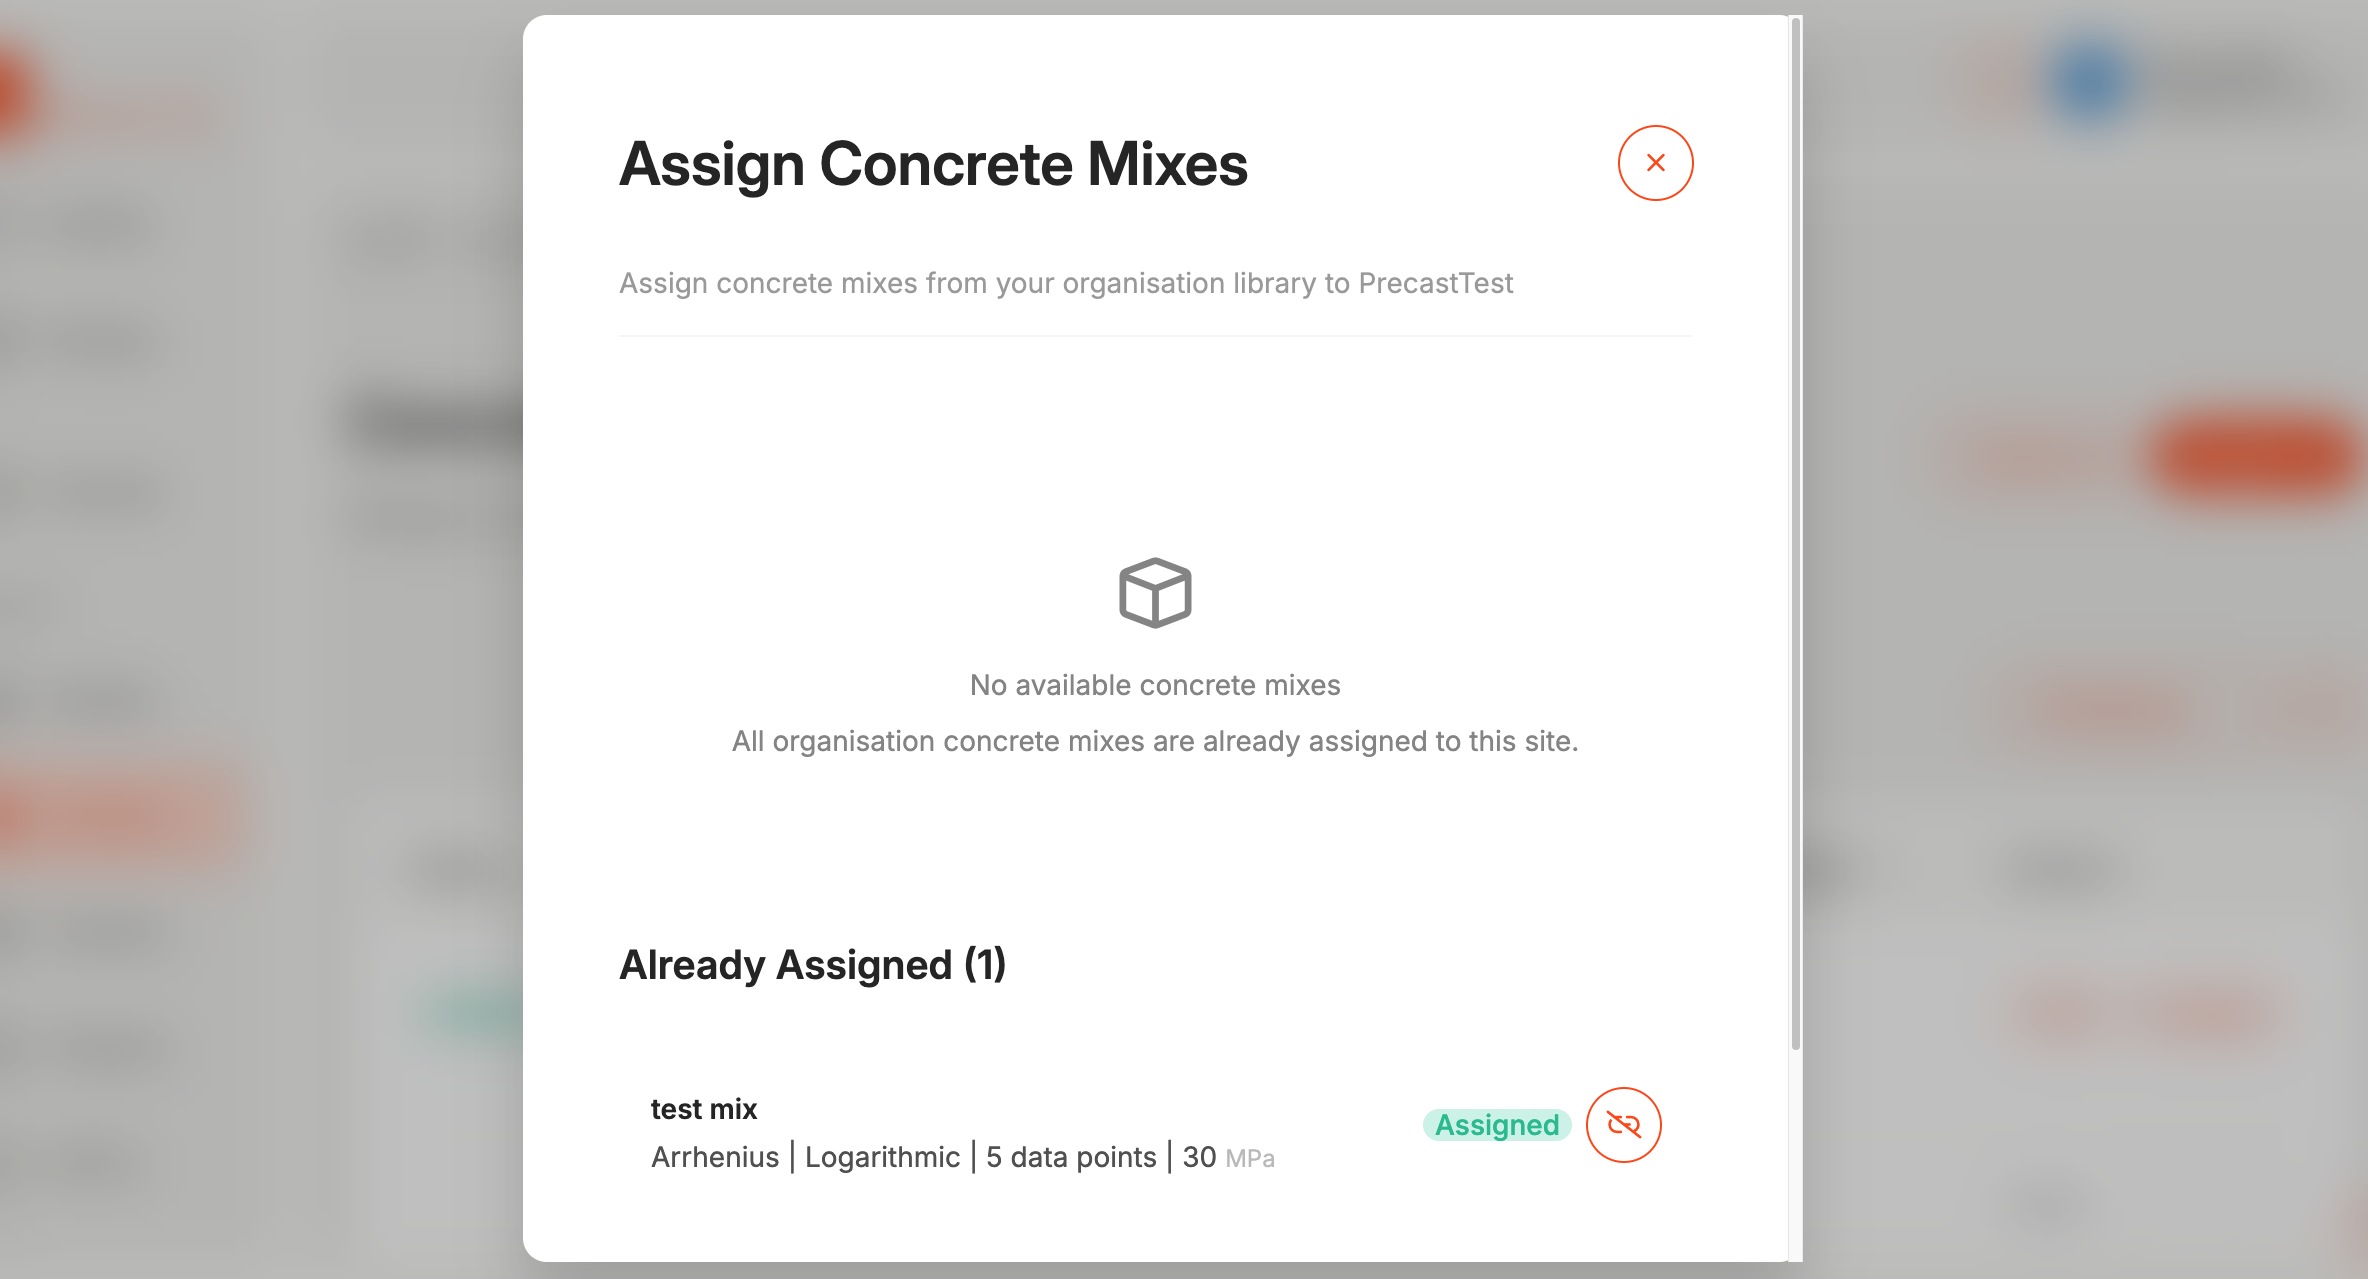Unassign test mix using the broken-link icon
2368x1279 pixels.
point(1623,1125)
